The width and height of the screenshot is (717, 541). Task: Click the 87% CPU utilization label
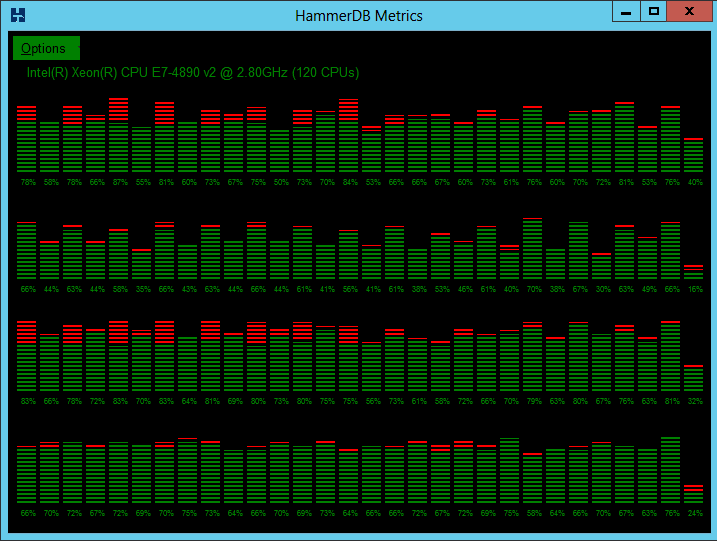point(120,182)
